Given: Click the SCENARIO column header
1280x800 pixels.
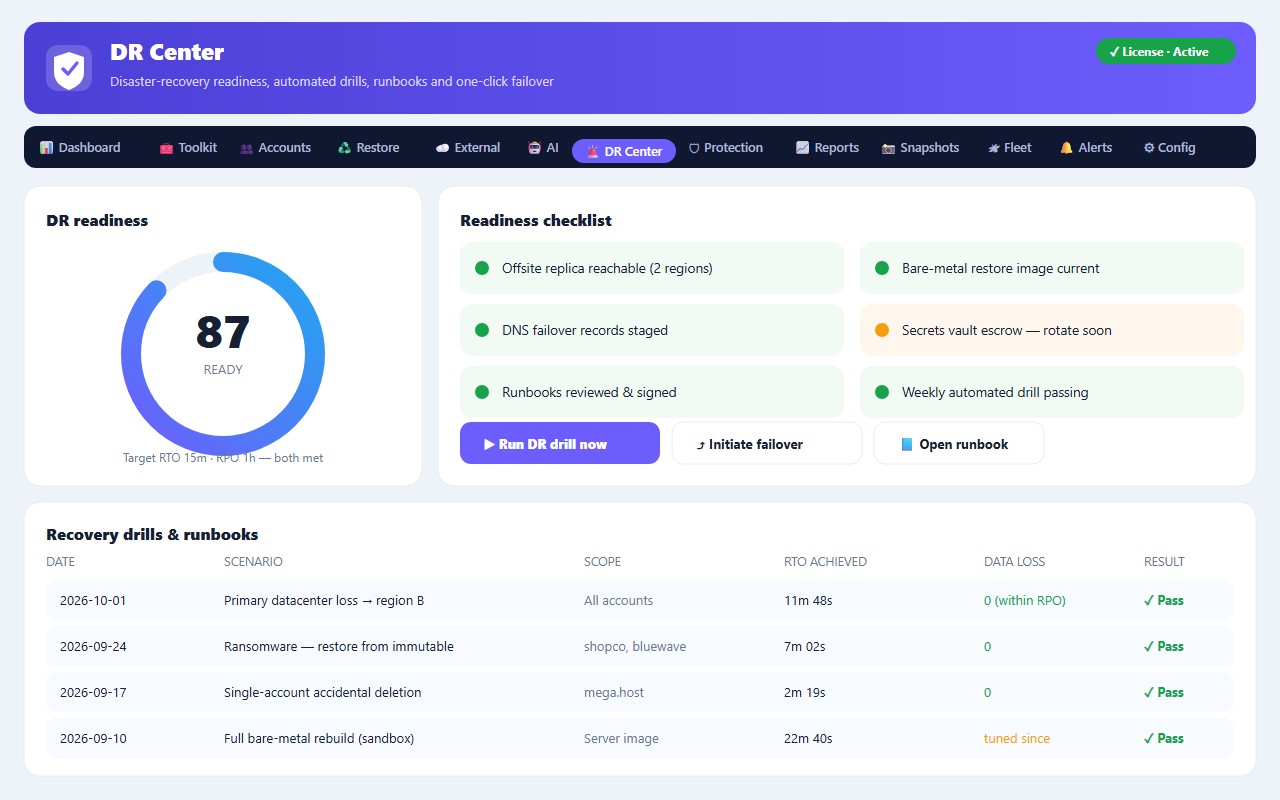Looking at the screenshot, I should click(253, 562).
